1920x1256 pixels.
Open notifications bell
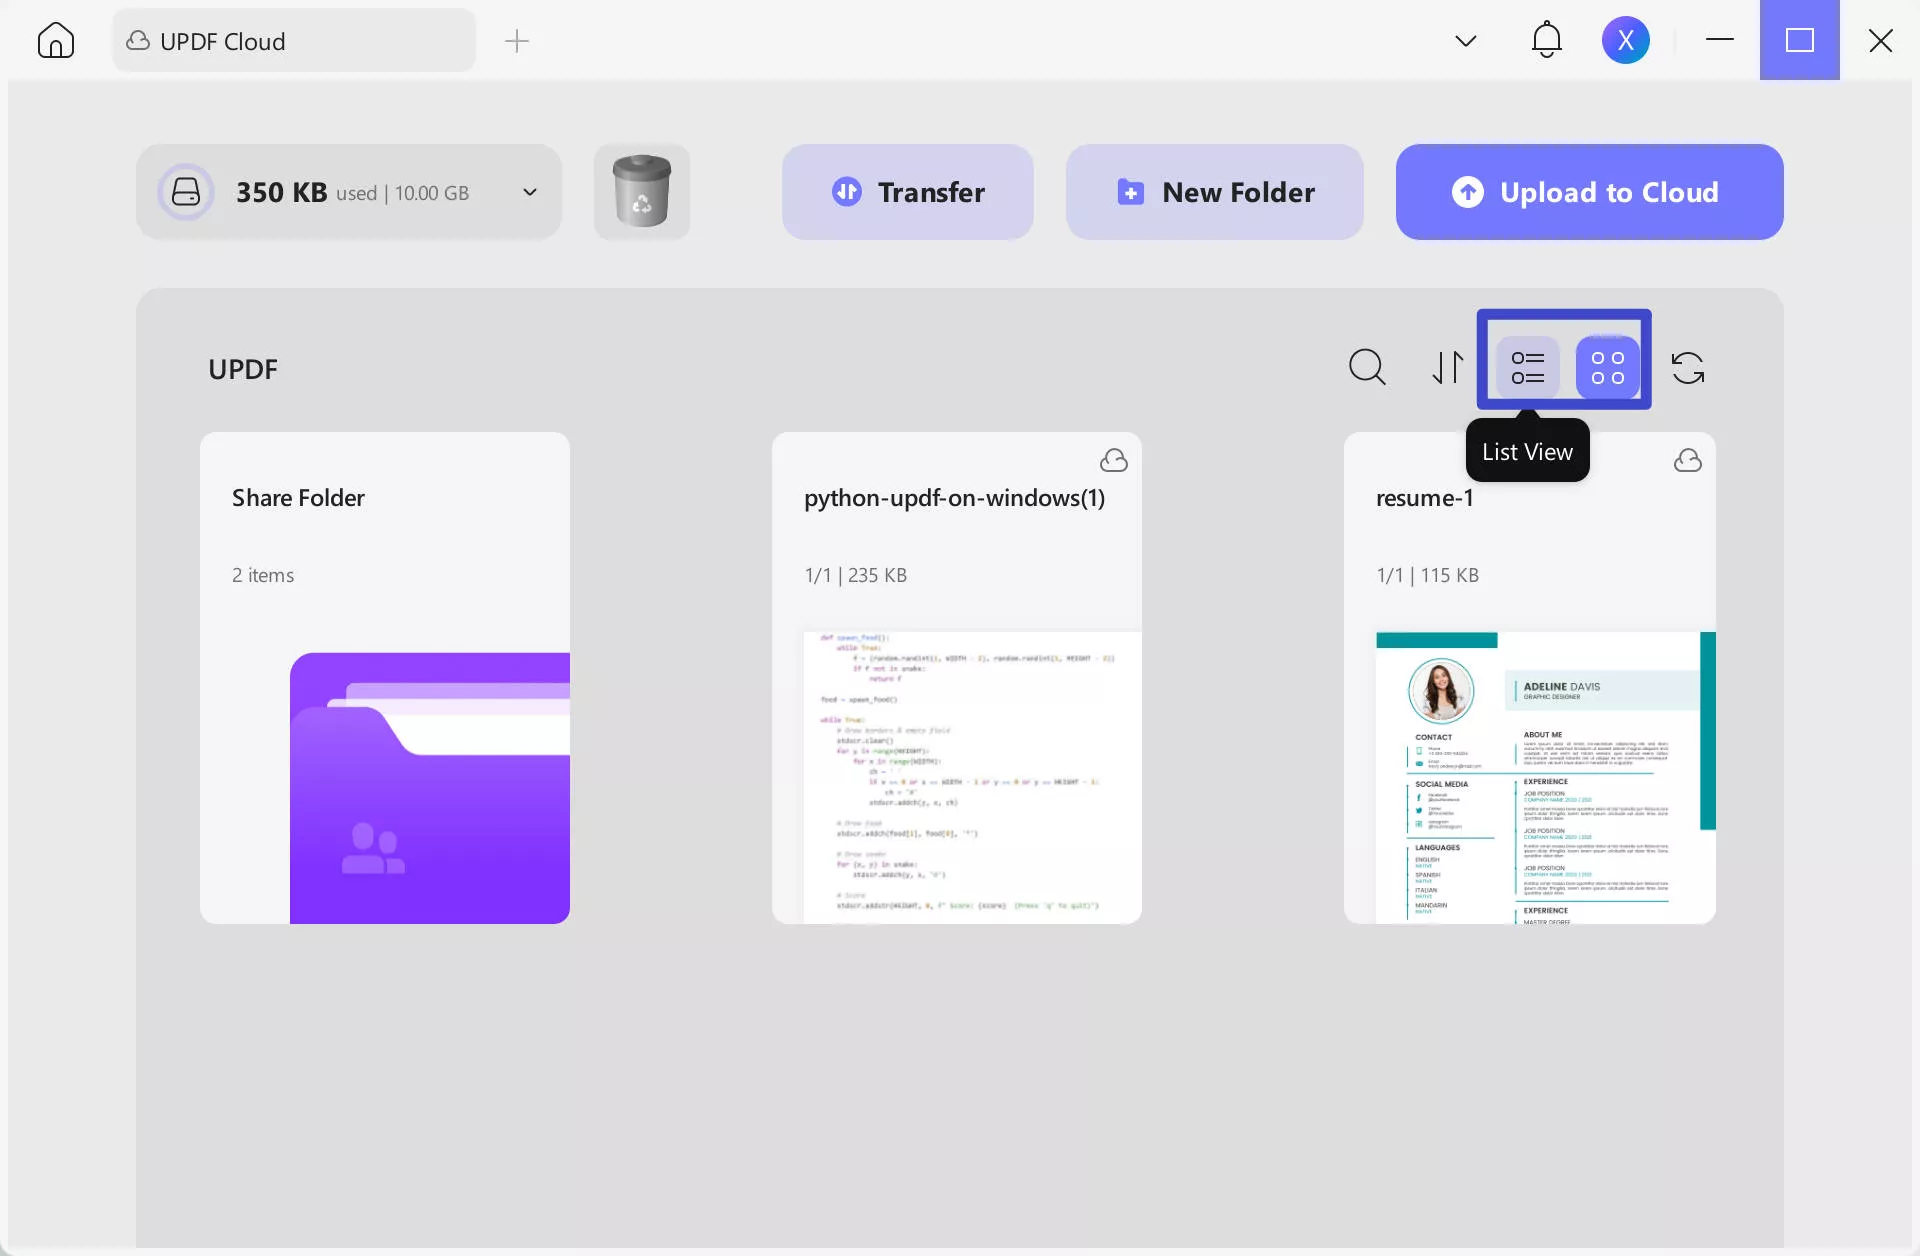pyautogui.click(x=1546, y=40)
